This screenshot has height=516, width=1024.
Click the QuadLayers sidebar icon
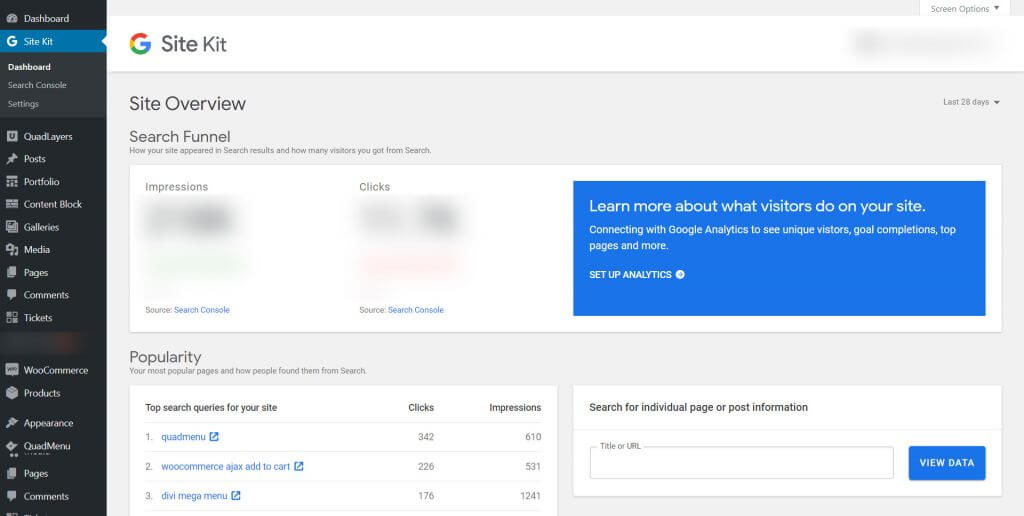(x=12, y=137)
